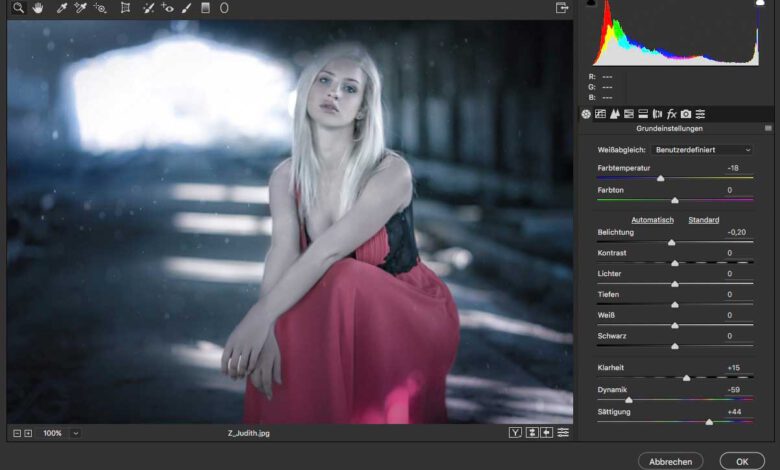Select the Adjustment Brush tool
Screen dimensions: 780x470
coord(186,8)
